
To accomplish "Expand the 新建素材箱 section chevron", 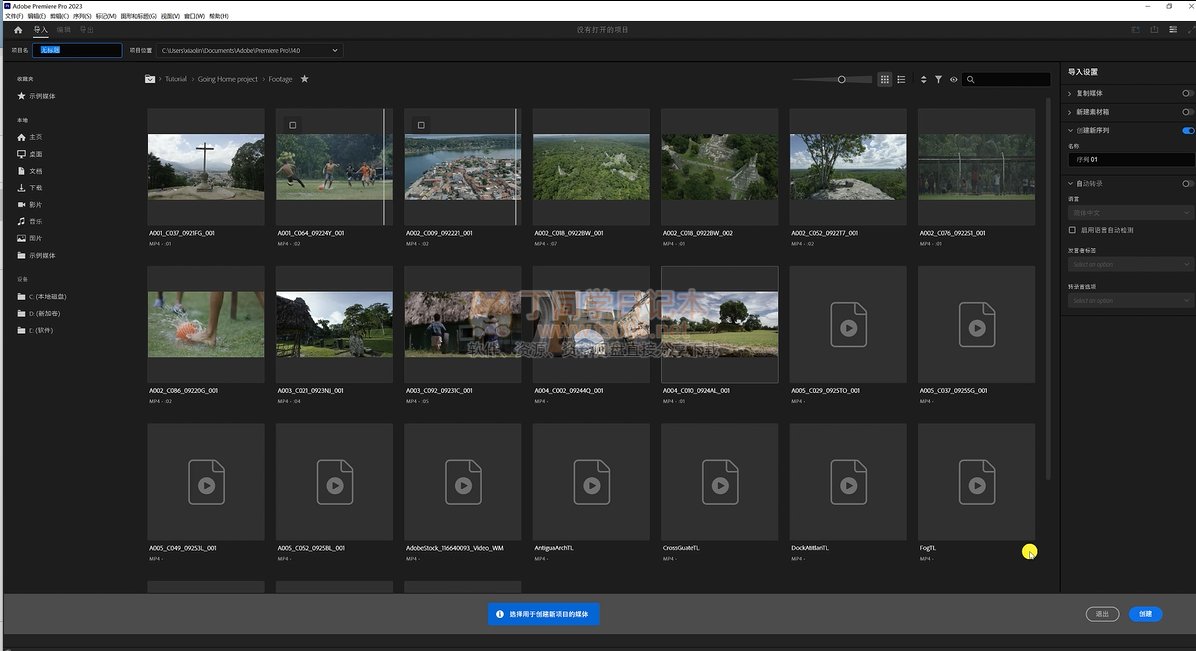I will point(1070,112).
